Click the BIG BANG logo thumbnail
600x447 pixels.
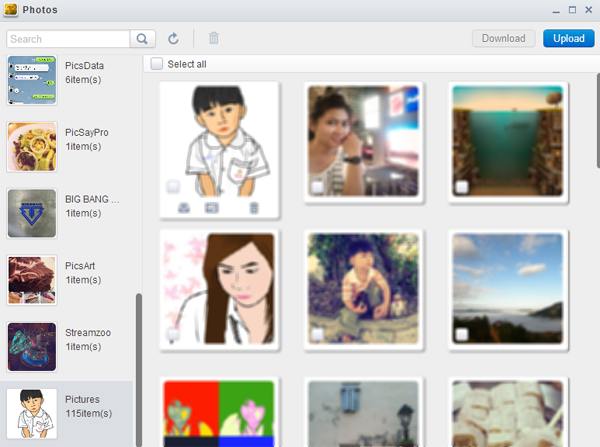pos(32,213)
